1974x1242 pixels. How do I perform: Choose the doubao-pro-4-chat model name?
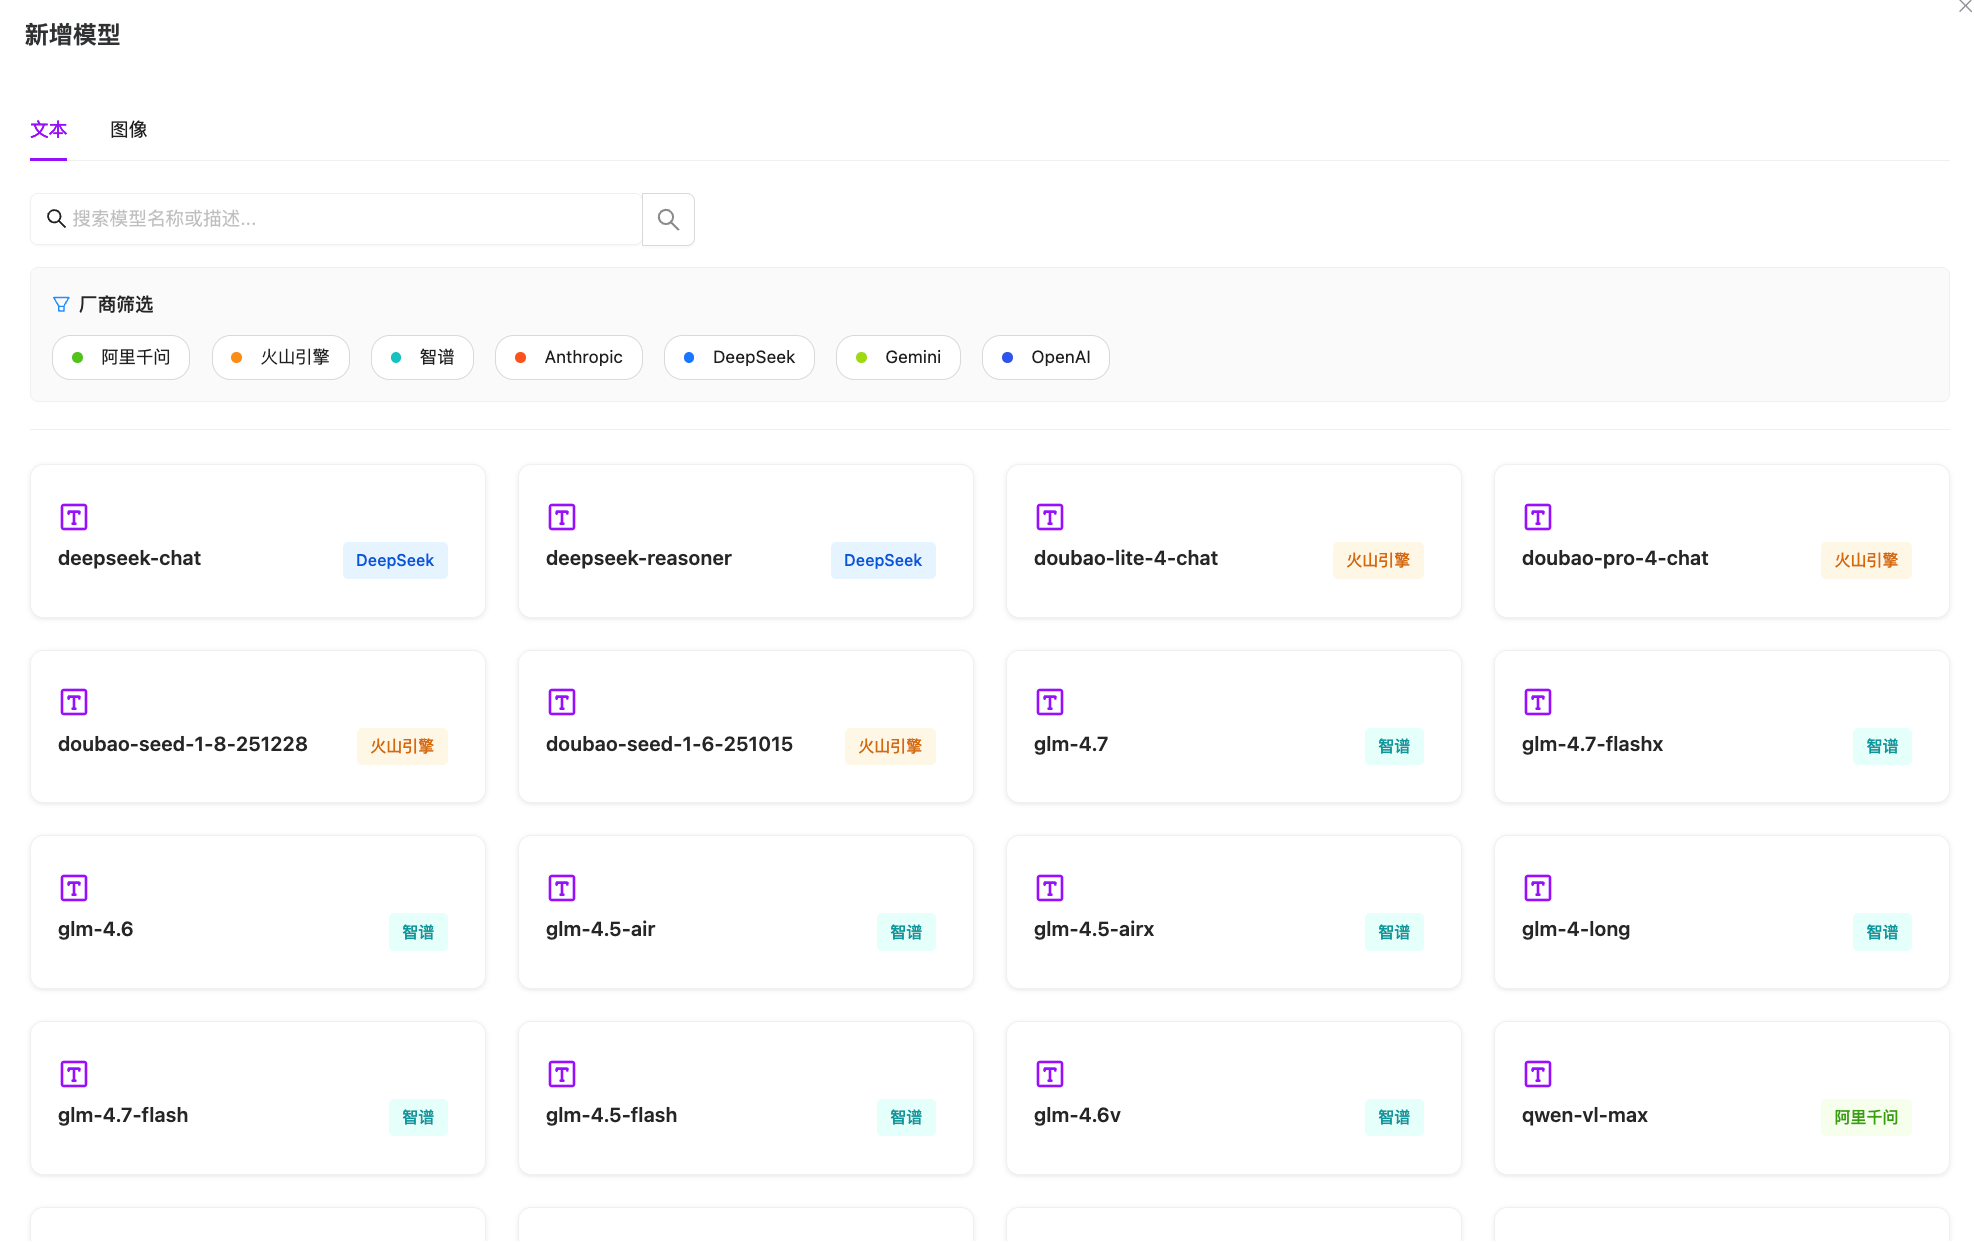coord(1615,558)
